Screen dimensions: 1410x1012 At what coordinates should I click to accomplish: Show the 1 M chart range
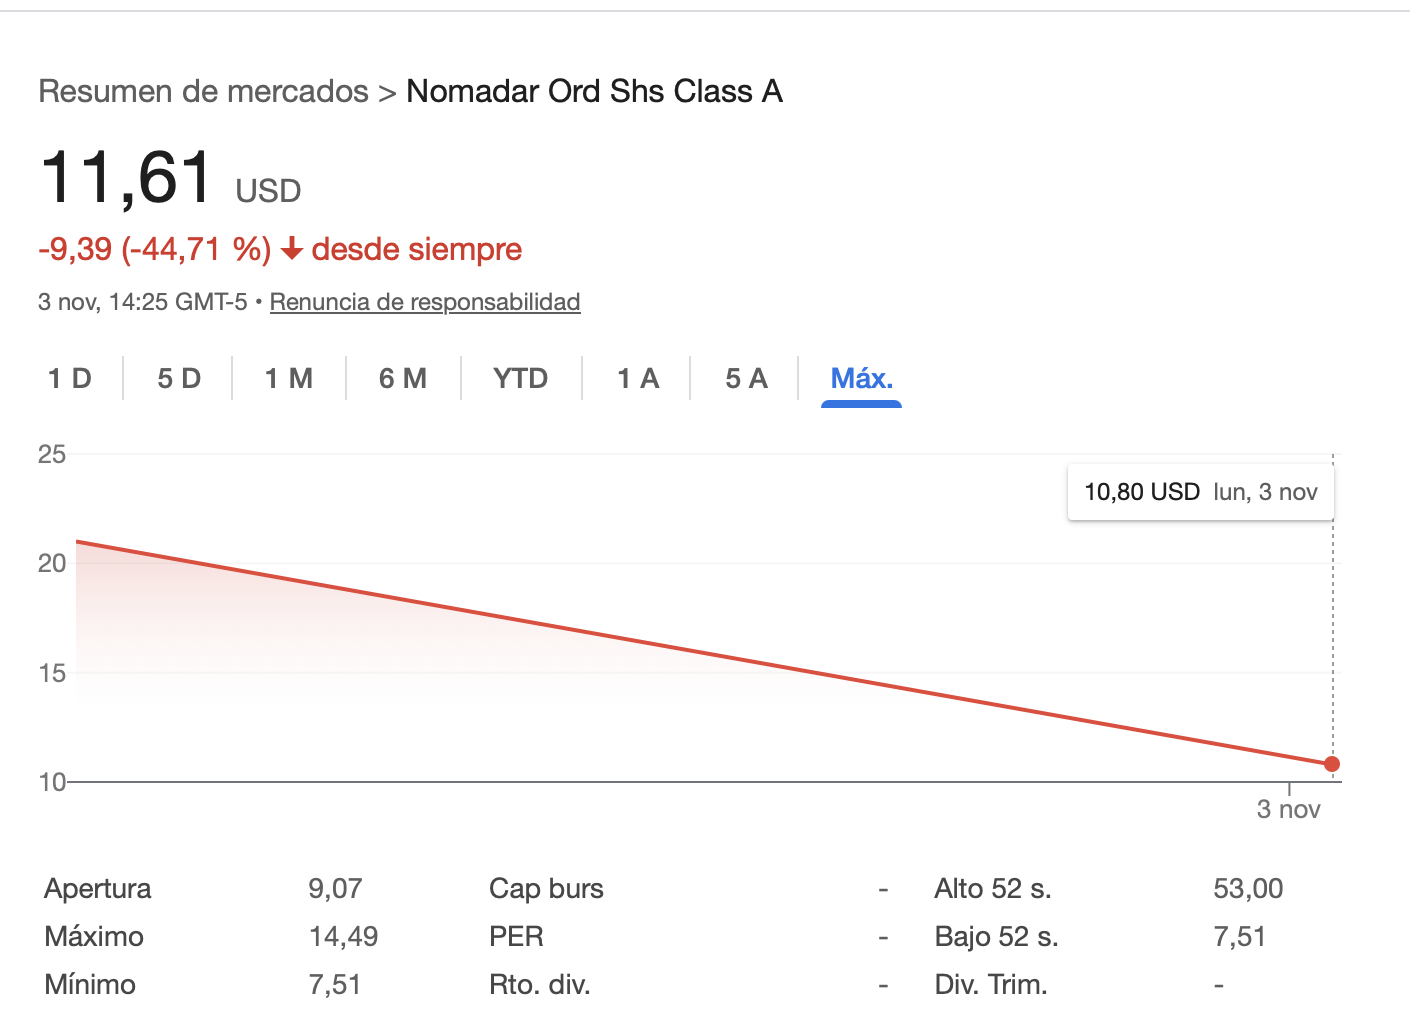[x=289, y=378]
